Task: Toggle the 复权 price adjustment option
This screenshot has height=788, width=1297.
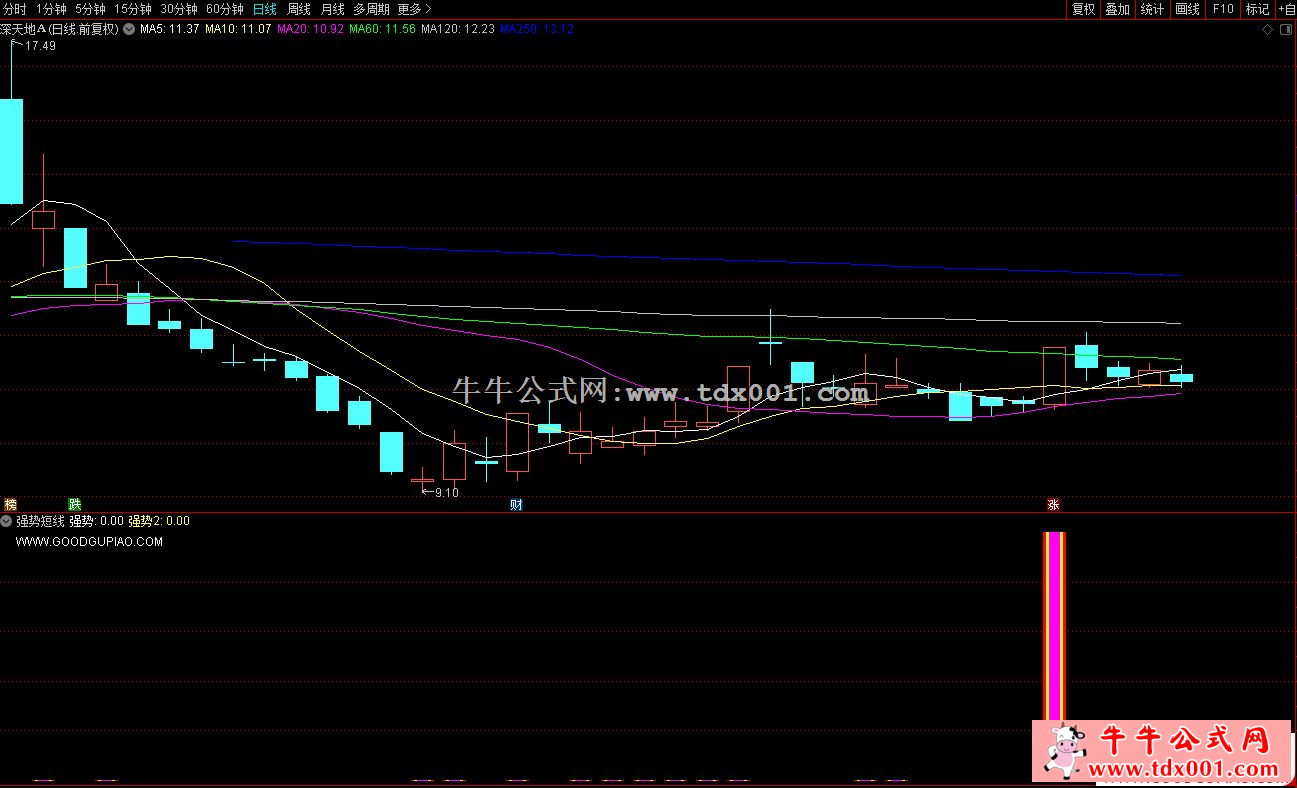Action: (1083, 9)
